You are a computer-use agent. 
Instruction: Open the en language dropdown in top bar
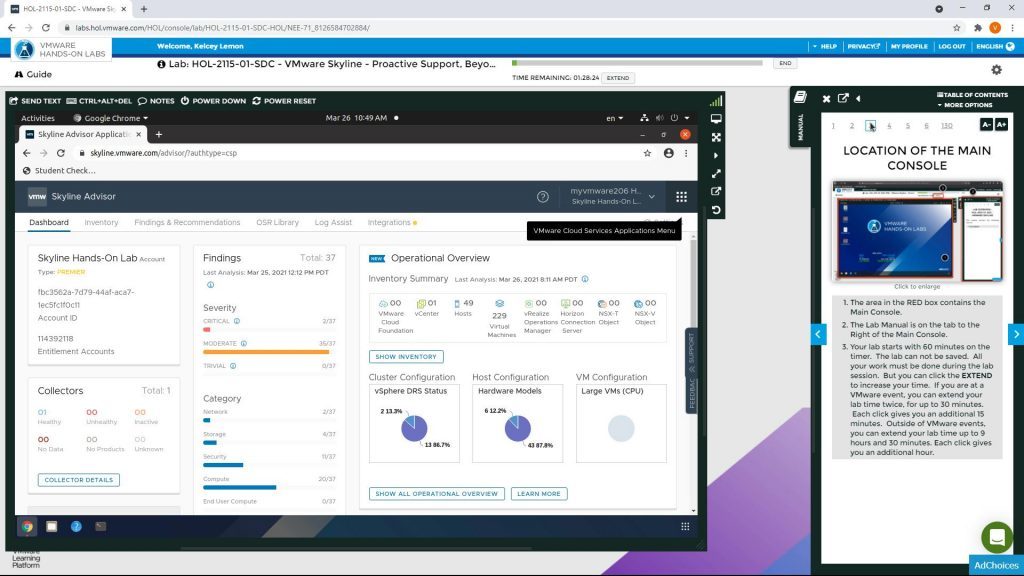click(614, 118)
